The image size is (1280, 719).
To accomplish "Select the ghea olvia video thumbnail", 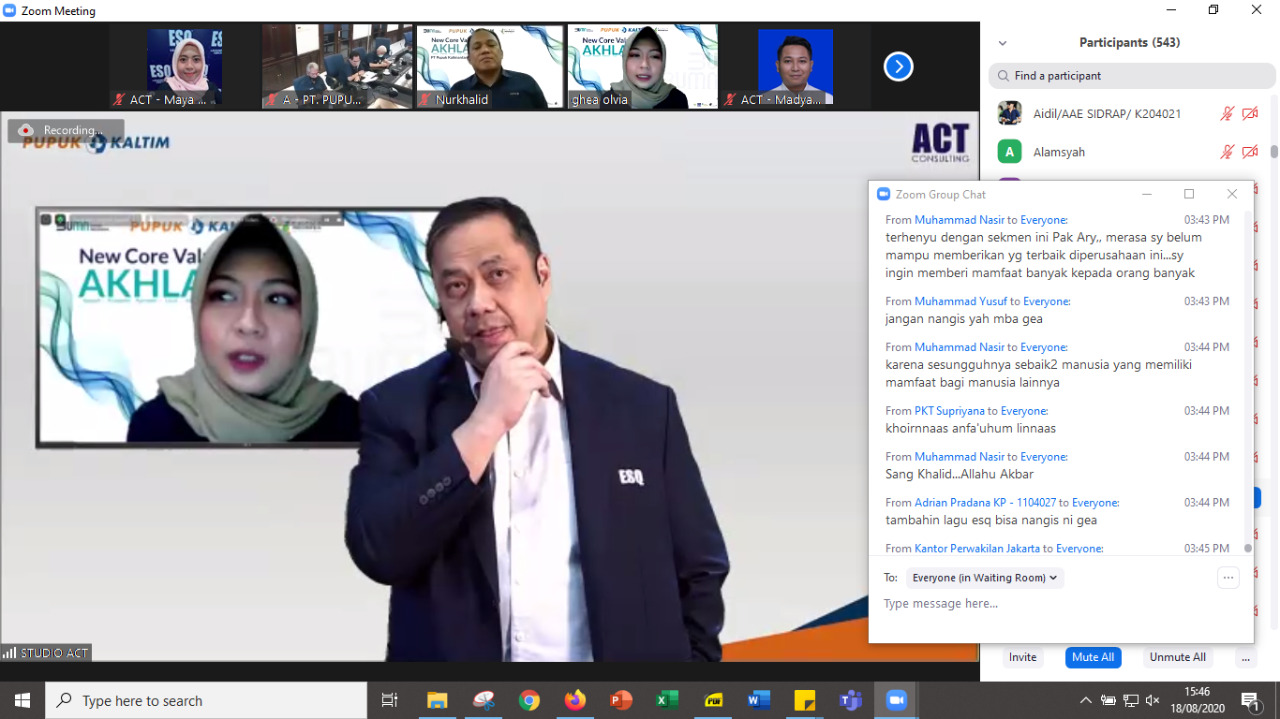I will (643, 66).
